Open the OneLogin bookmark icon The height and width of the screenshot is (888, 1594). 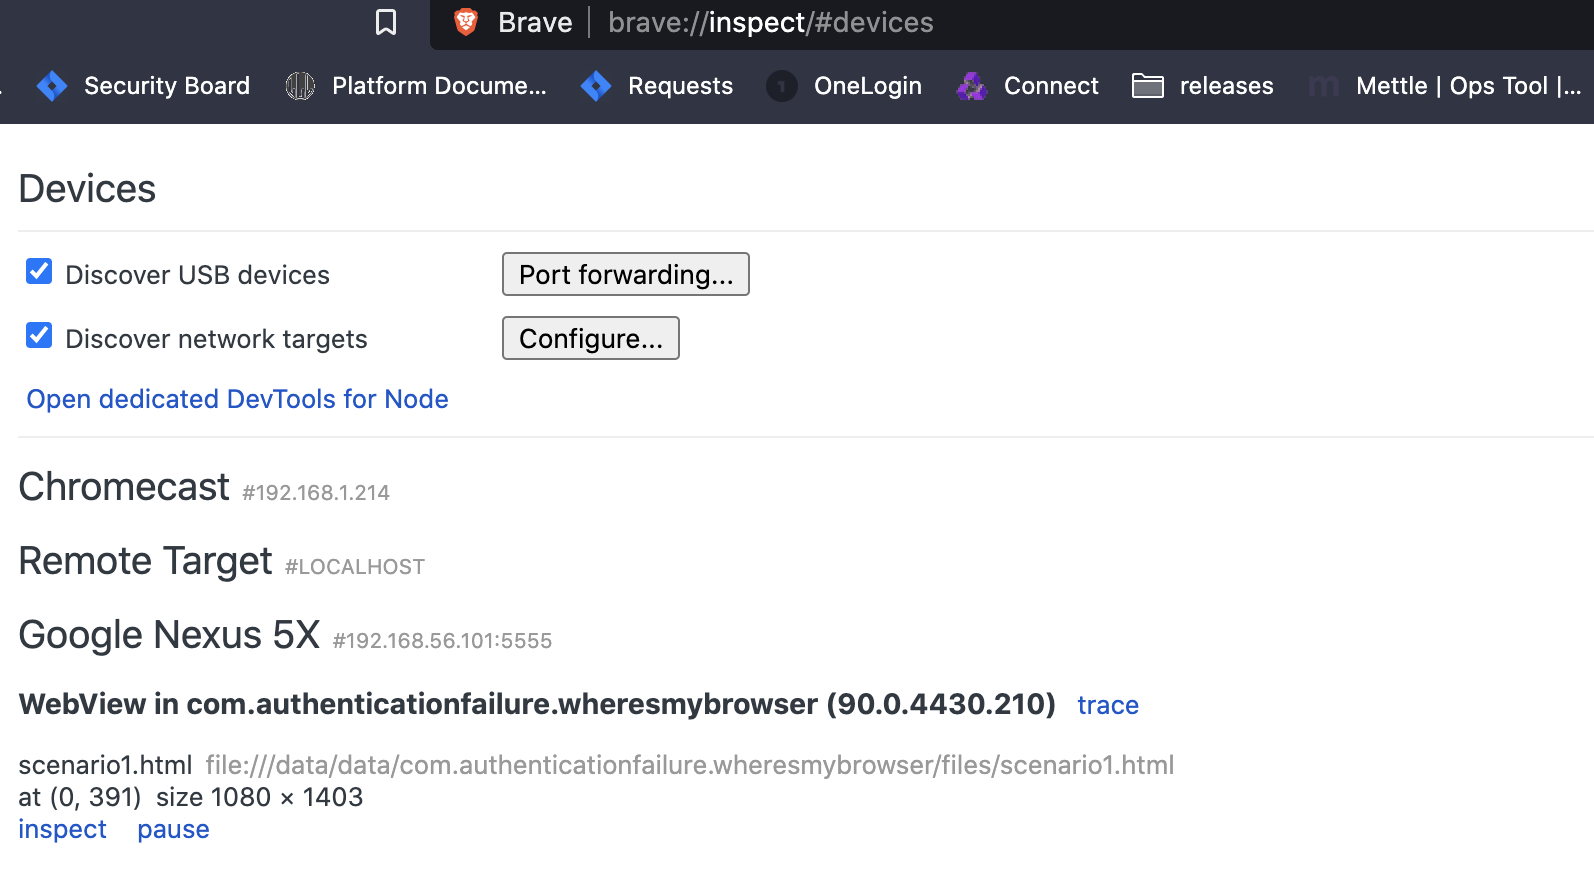(x=782, y=86)
